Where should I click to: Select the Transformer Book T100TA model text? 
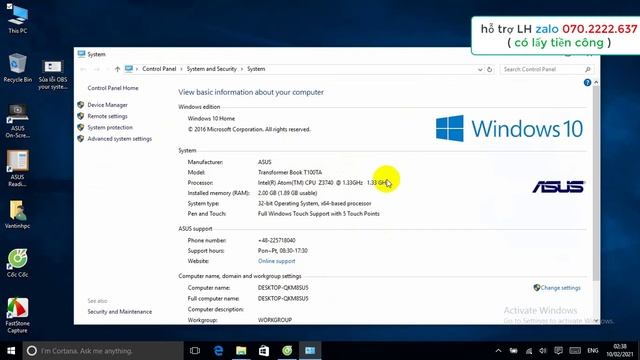290,172
